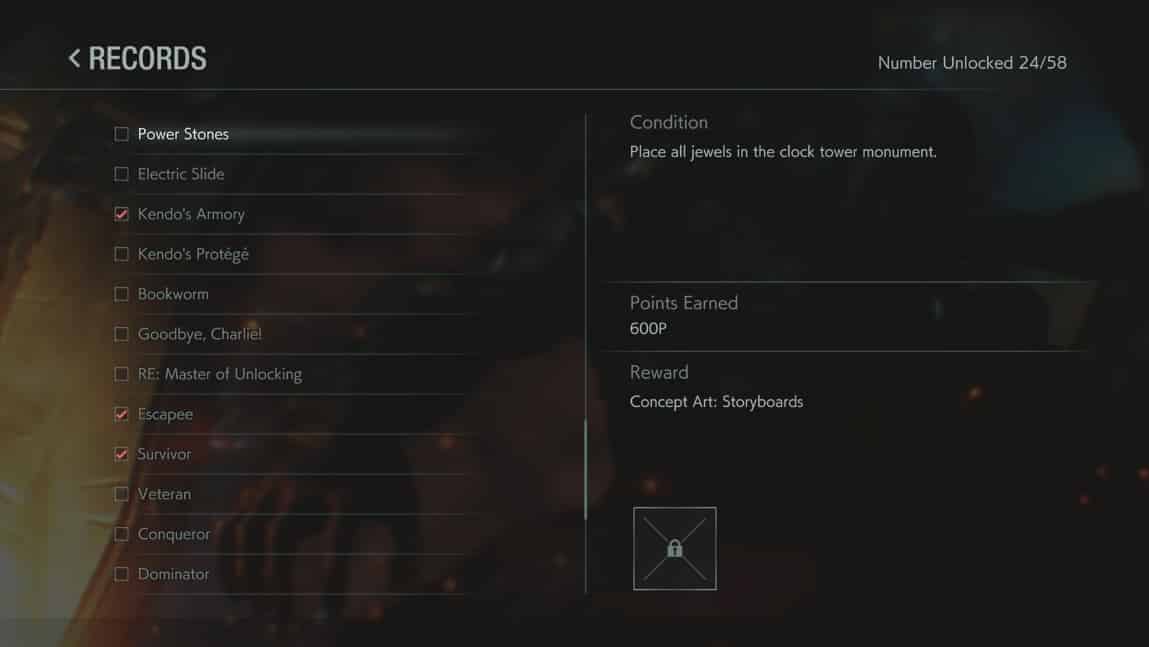Select RE: Master of Unlocking record
The height and width of the screenshot is (647, 1149).
click(x=289, y=374)
